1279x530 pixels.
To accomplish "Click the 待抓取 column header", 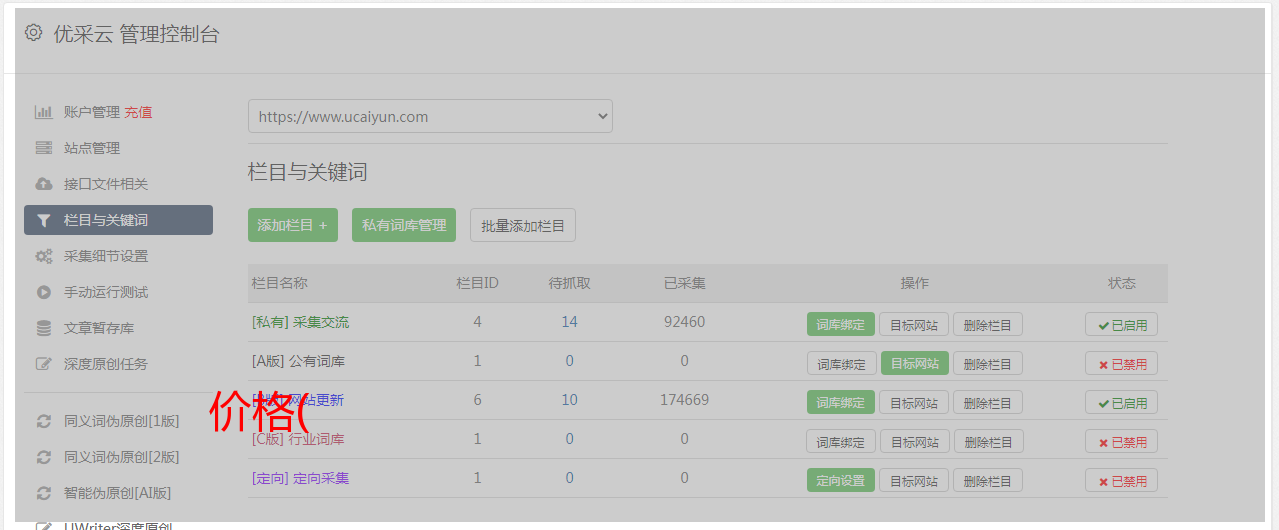I will [x=569, y=283].
